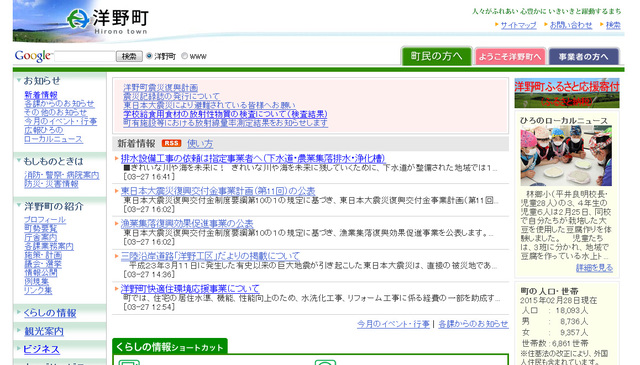This screenshot has width=640, height=365.
Task: Open 各課業務案内 sidebar link
Action: coord(49,246)
